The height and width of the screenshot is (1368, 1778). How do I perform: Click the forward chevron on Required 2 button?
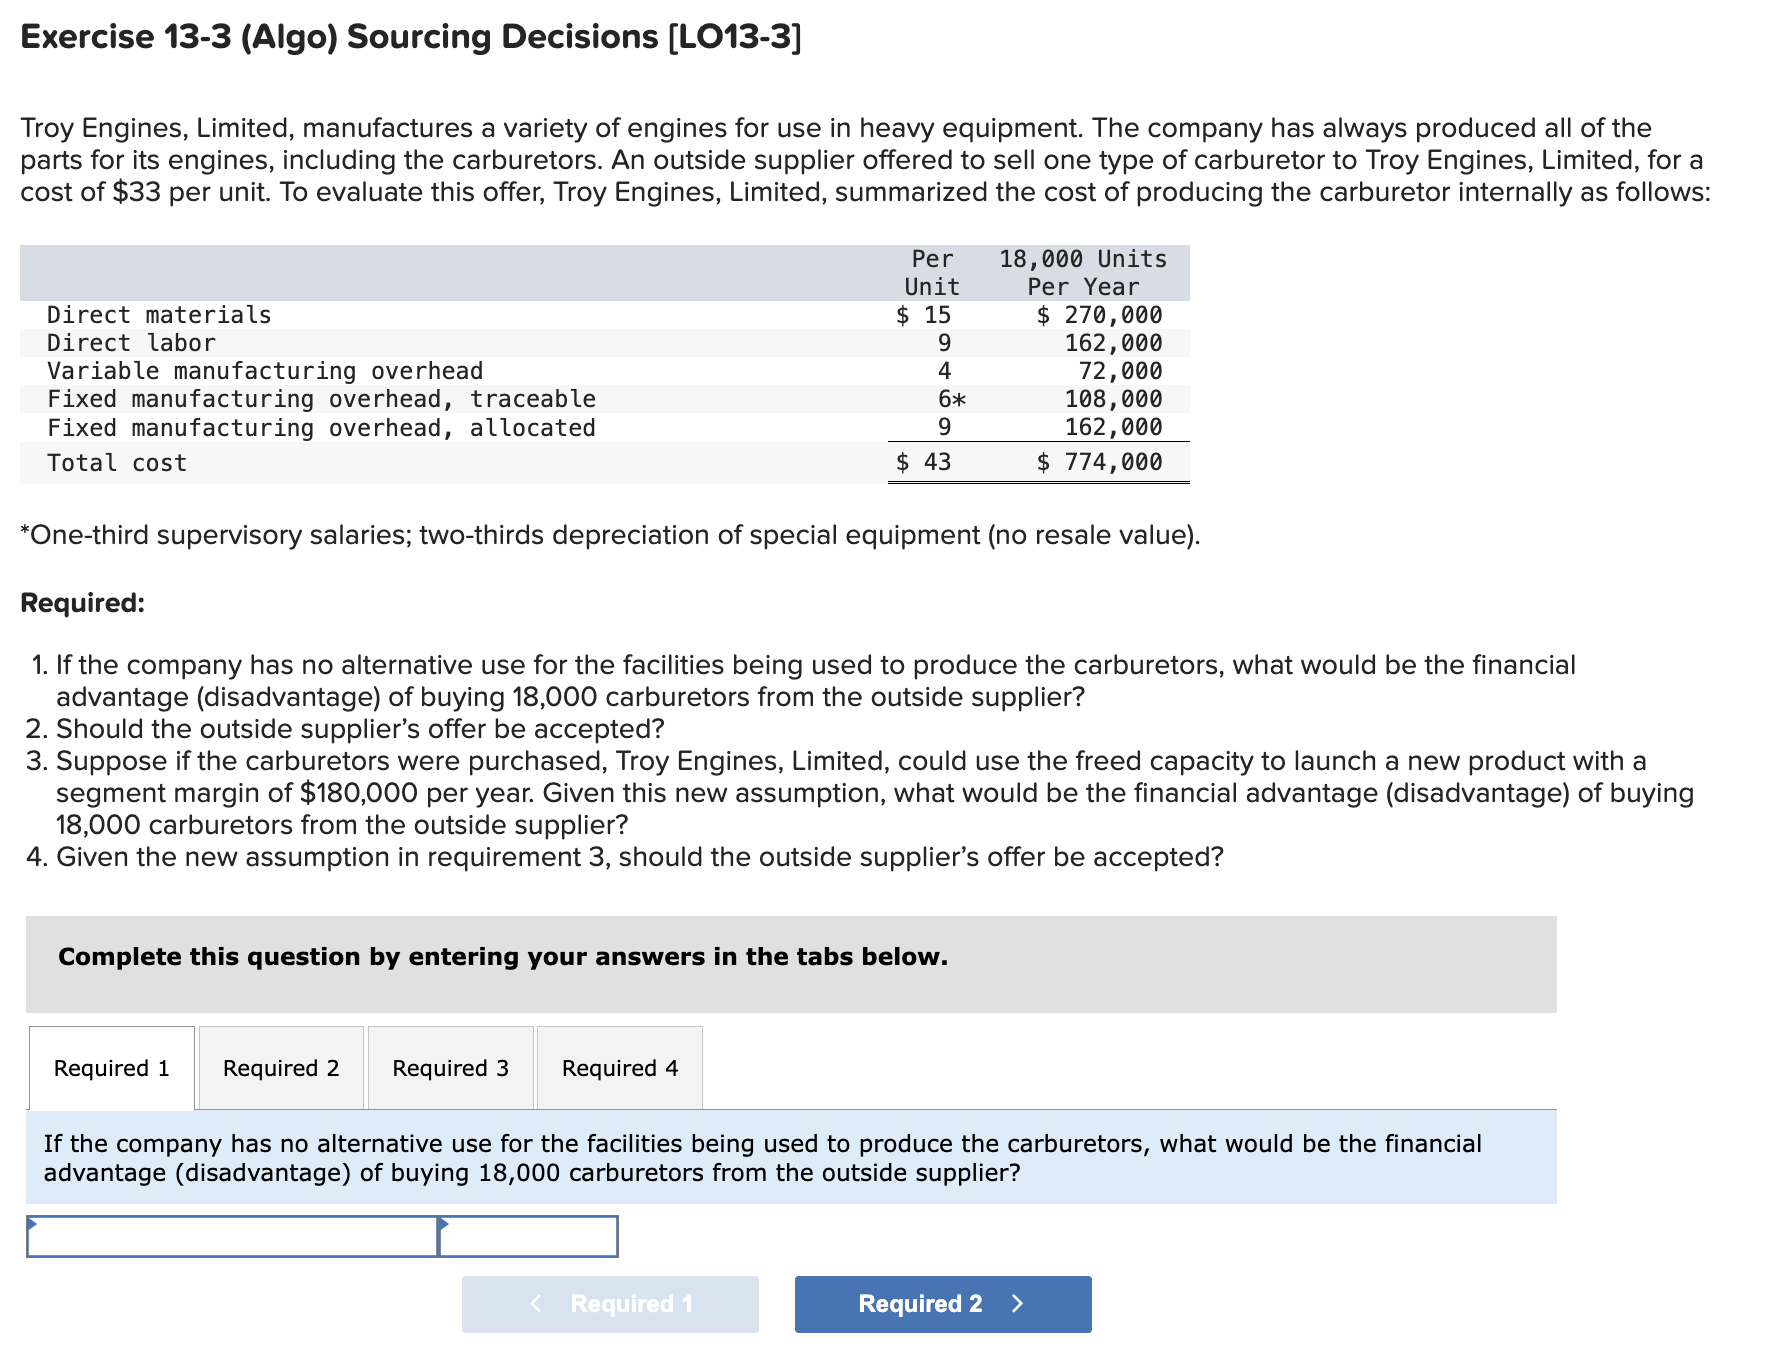[x=1017, y=1303]
